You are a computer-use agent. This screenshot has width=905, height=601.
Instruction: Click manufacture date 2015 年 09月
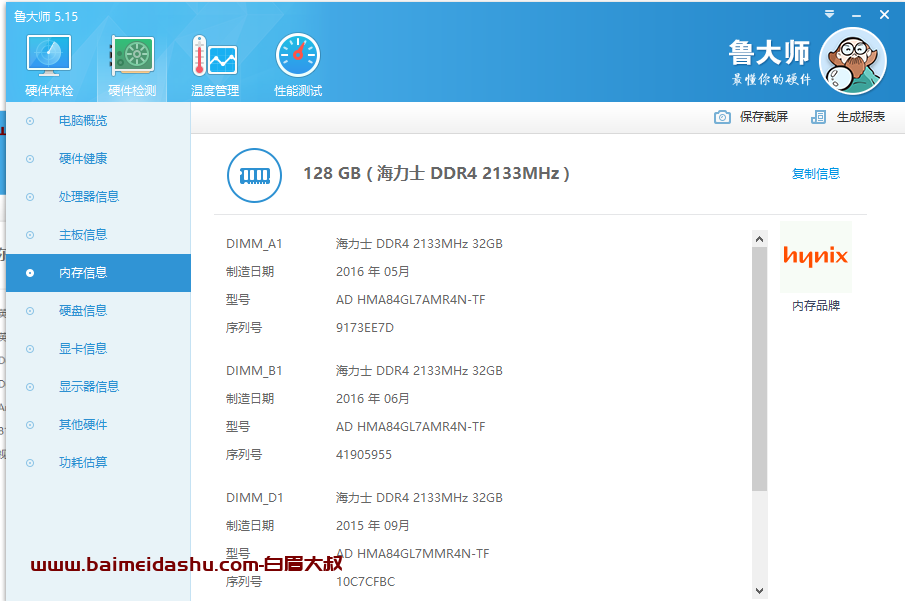coord(372,526)
